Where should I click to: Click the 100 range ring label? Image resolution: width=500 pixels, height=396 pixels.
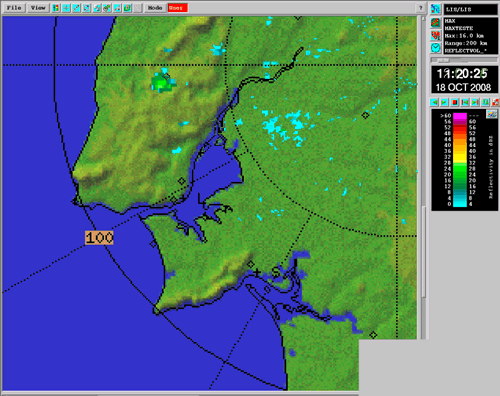coord(99,238)
